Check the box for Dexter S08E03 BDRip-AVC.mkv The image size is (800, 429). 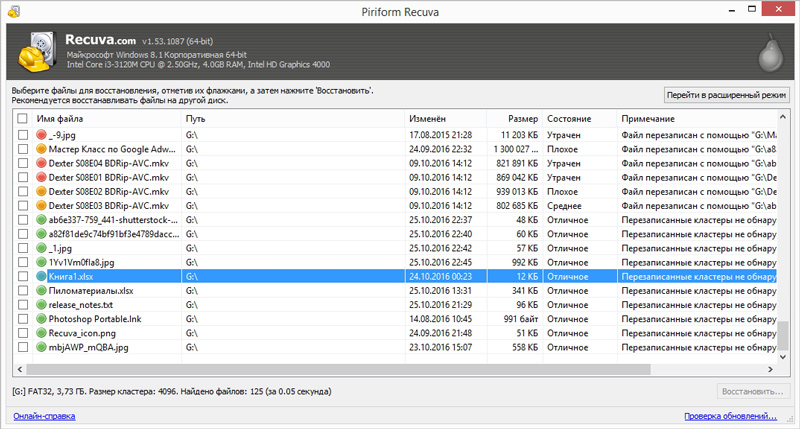pos(22,206)
